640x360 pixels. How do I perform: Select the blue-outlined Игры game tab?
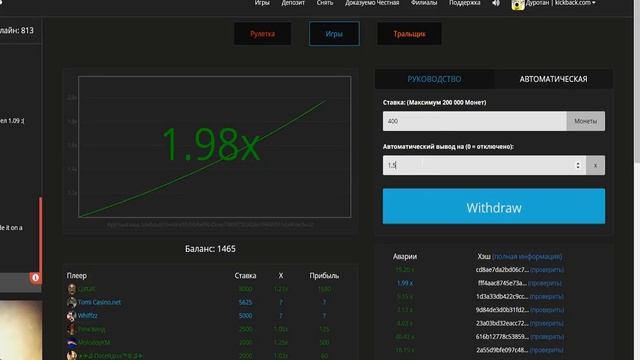click(334, 34)
